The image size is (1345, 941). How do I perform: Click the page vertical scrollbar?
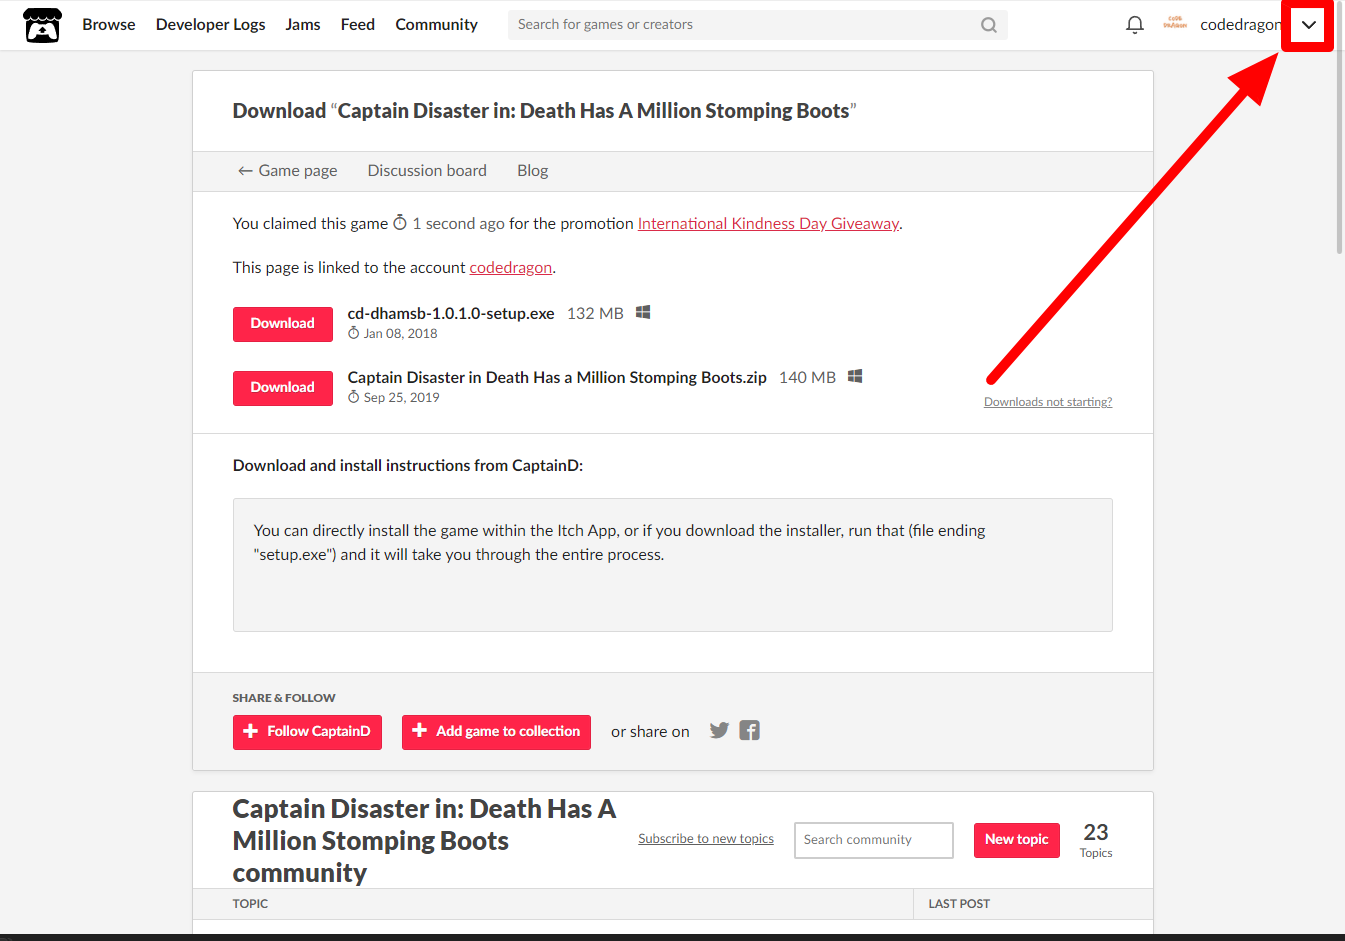tap(1340, 128)
